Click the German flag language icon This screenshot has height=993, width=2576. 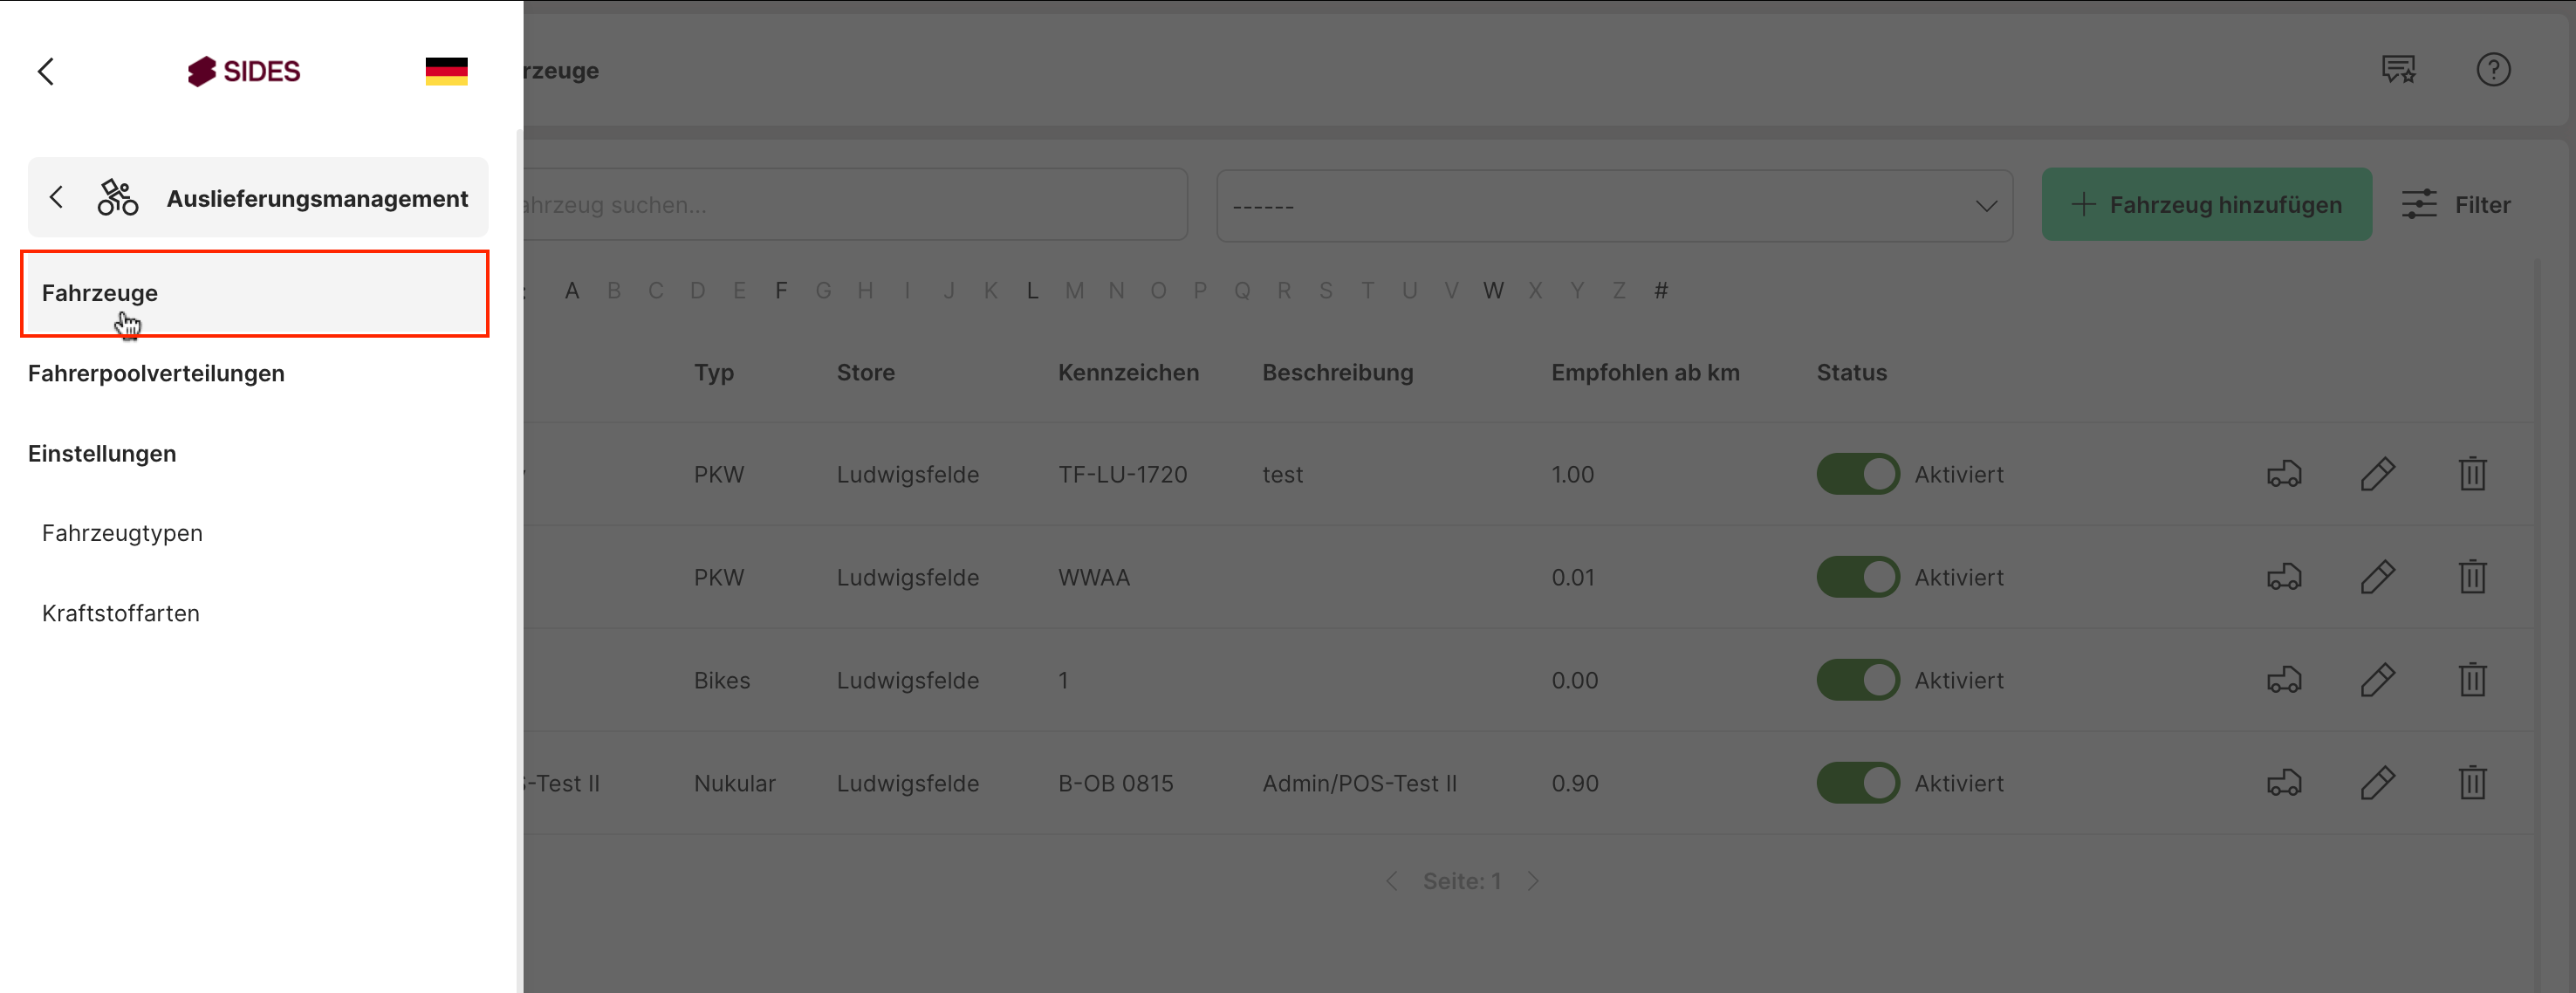click(446, 71)
